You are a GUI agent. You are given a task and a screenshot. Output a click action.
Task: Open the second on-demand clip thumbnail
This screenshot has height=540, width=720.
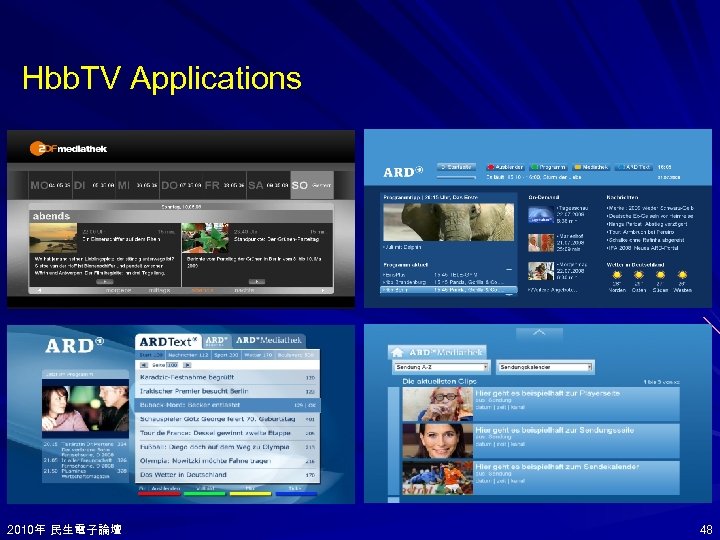click(x=541, y=242)
